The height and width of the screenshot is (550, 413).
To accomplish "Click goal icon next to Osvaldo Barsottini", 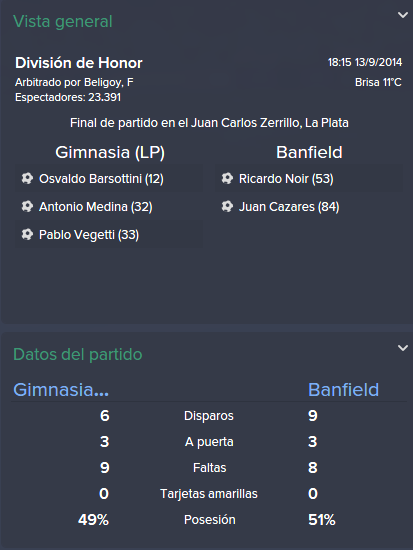I will pyautogui.click(x=27, y=179).
